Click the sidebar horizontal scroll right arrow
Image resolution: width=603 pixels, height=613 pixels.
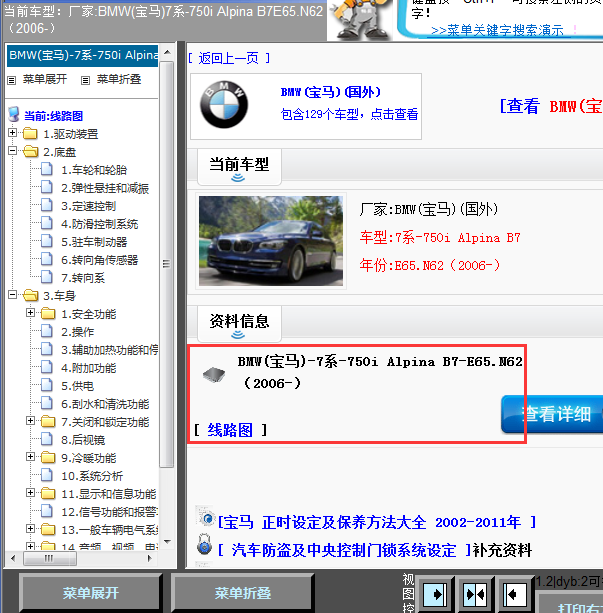[x=150, y=558]
